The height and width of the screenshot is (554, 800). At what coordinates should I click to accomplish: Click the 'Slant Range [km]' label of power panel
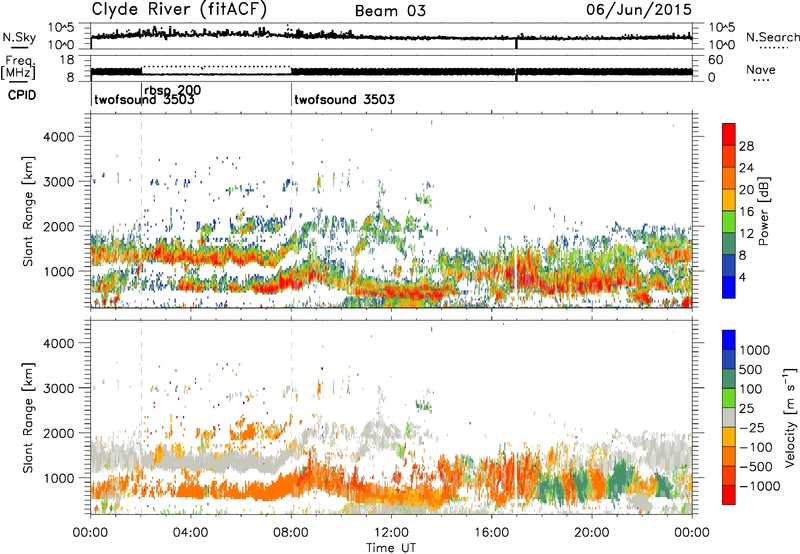tap(28, 211)
